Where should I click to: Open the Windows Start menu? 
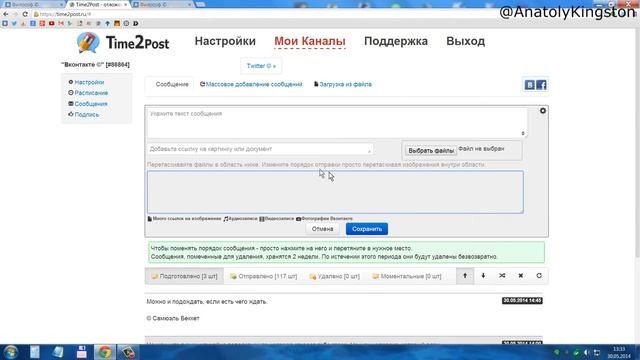(x=11, y=352)
